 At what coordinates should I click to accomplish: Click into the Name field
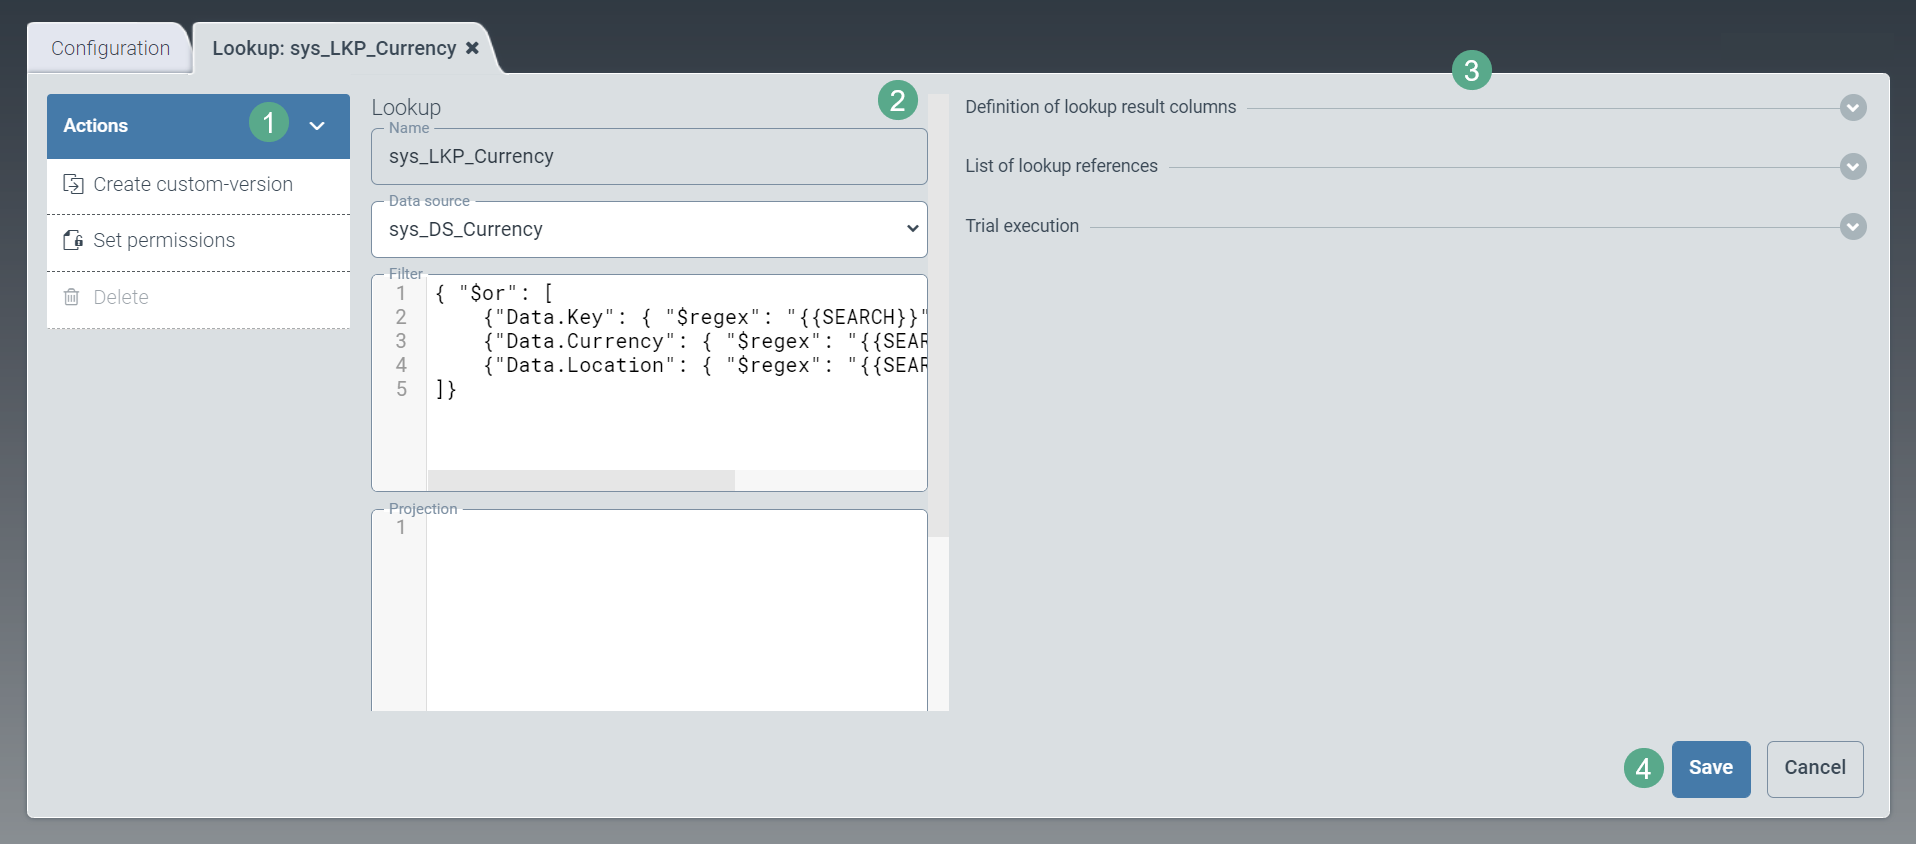649,157
